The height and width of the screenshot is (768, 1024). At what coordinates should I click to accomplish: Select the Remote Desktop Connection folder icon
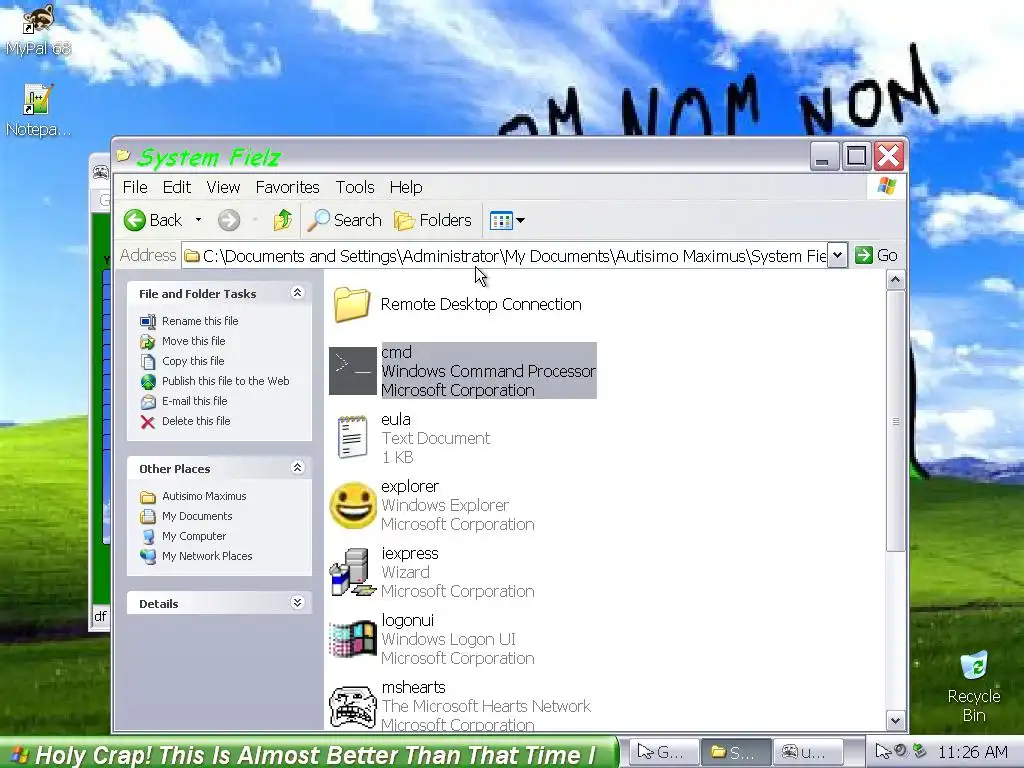coord(352,304)
